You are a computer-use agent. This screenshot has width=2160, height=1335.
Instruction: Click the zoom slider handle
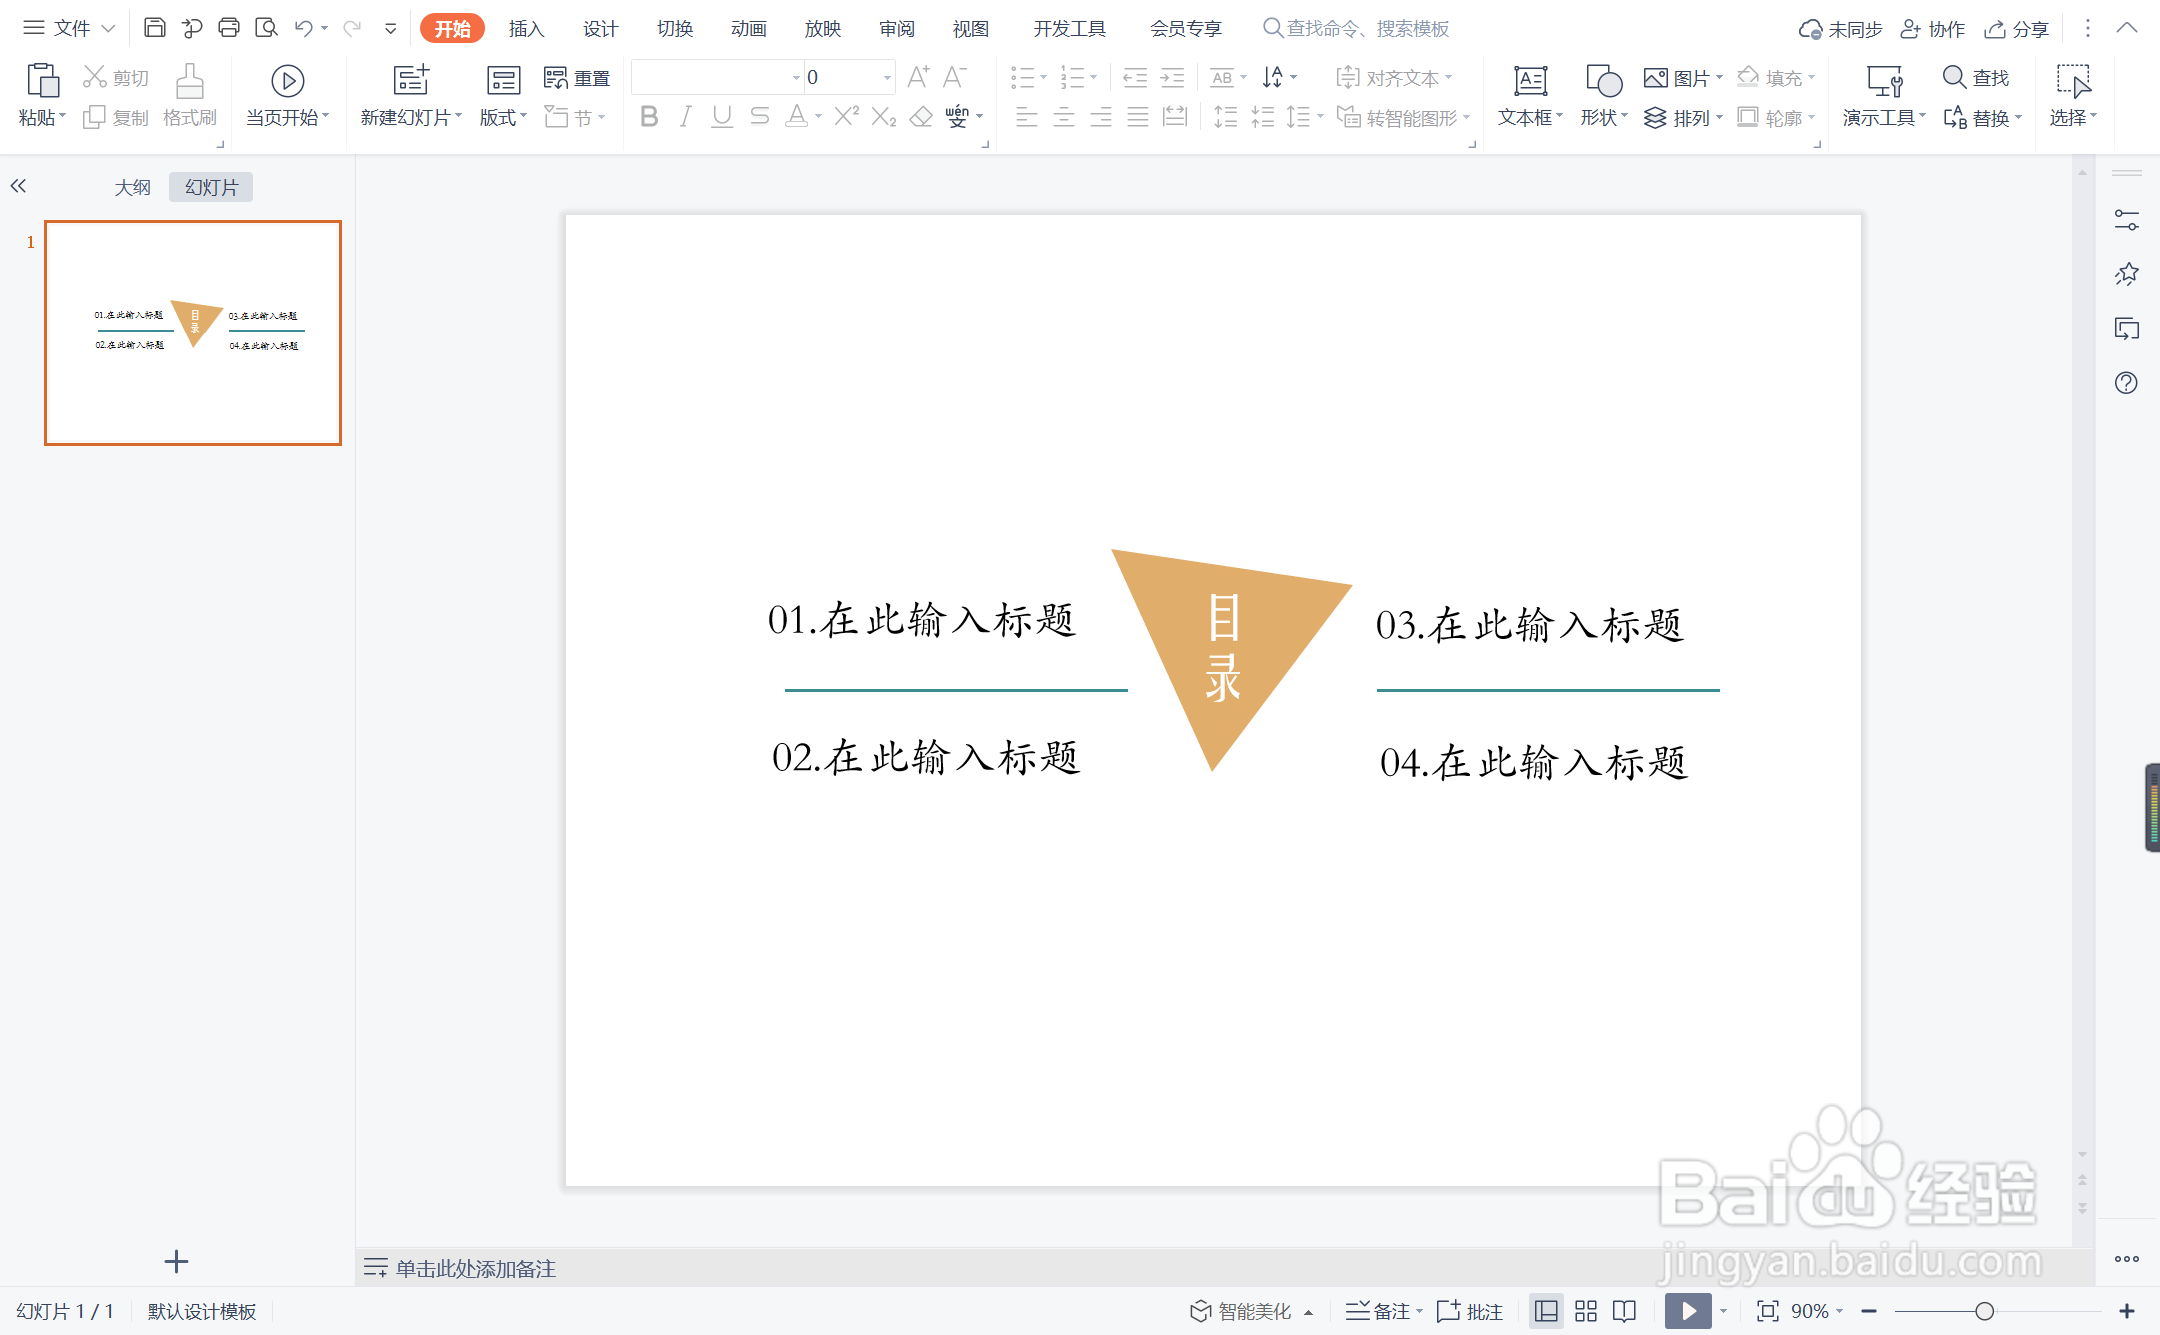[x=1984, y=1311]
